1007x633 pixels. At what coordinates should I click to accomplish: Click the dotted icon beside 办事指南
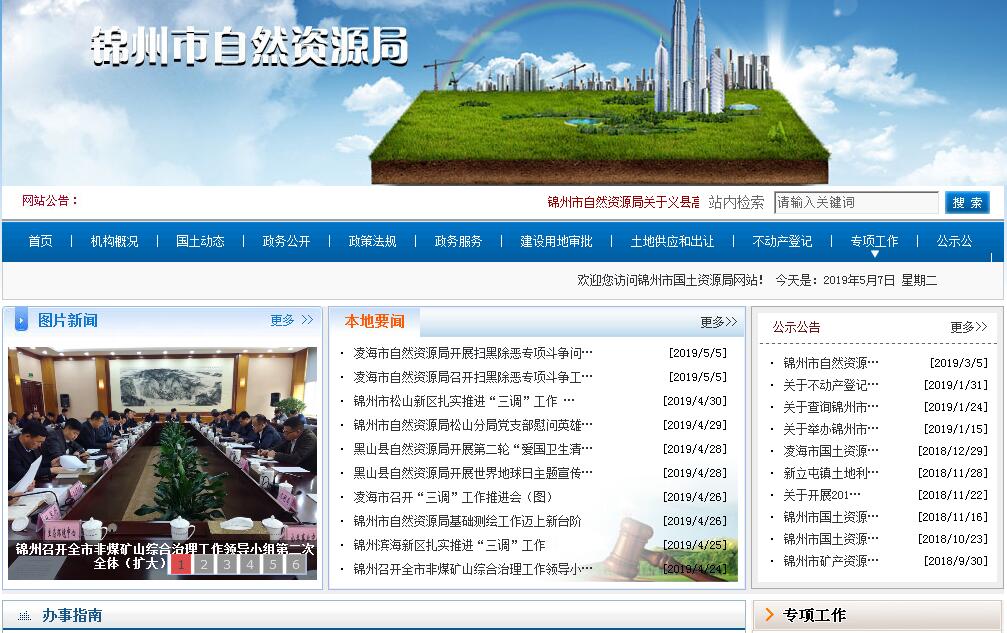24,615
